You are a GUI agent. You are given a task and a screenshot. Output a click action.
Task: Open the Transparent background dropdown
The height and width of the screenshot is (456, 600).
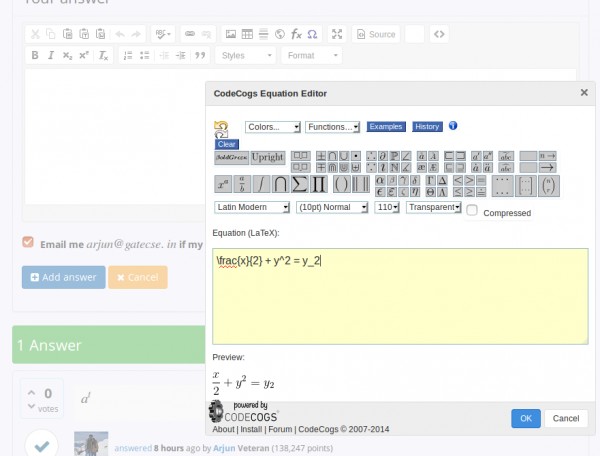point(434,207)
